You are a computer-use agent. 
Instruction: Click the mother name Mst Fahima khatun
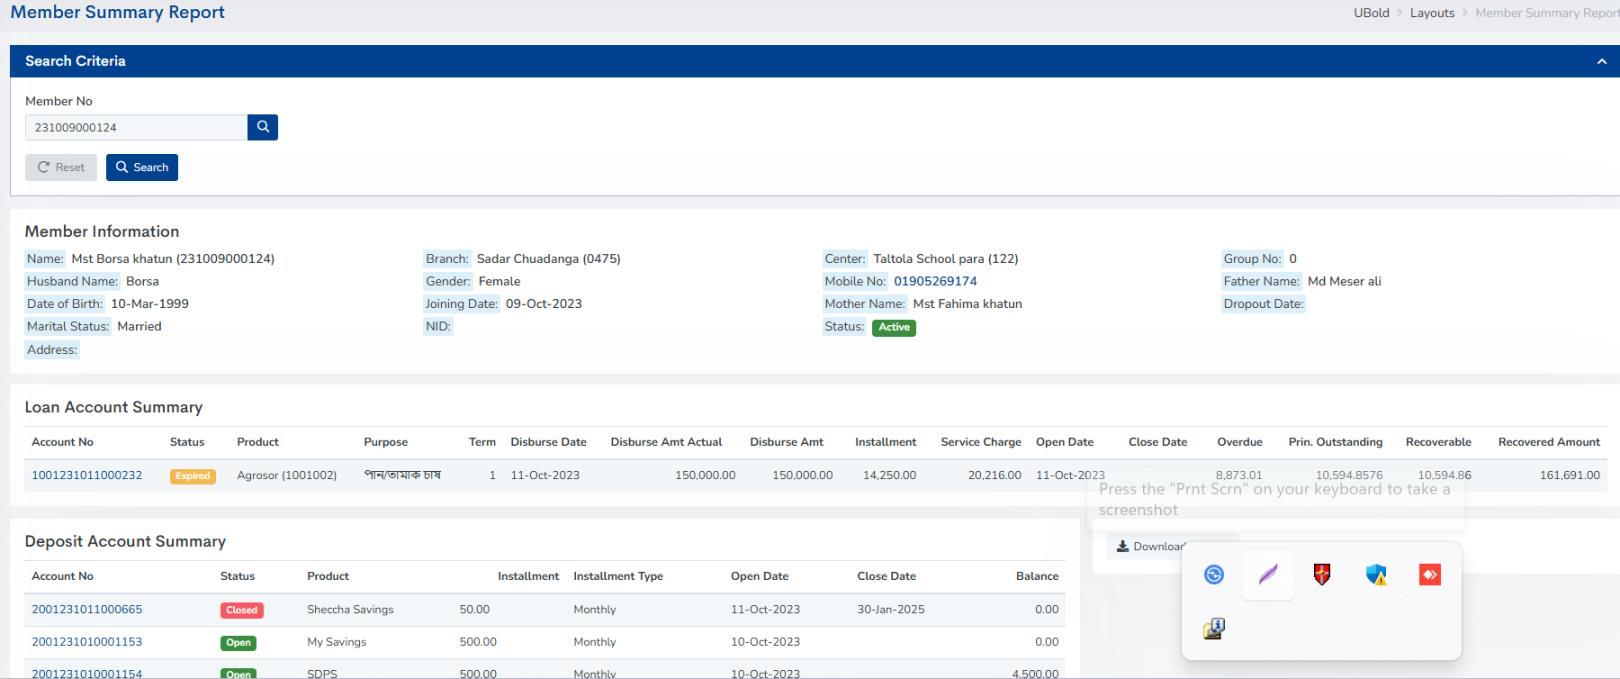(967, 304)
